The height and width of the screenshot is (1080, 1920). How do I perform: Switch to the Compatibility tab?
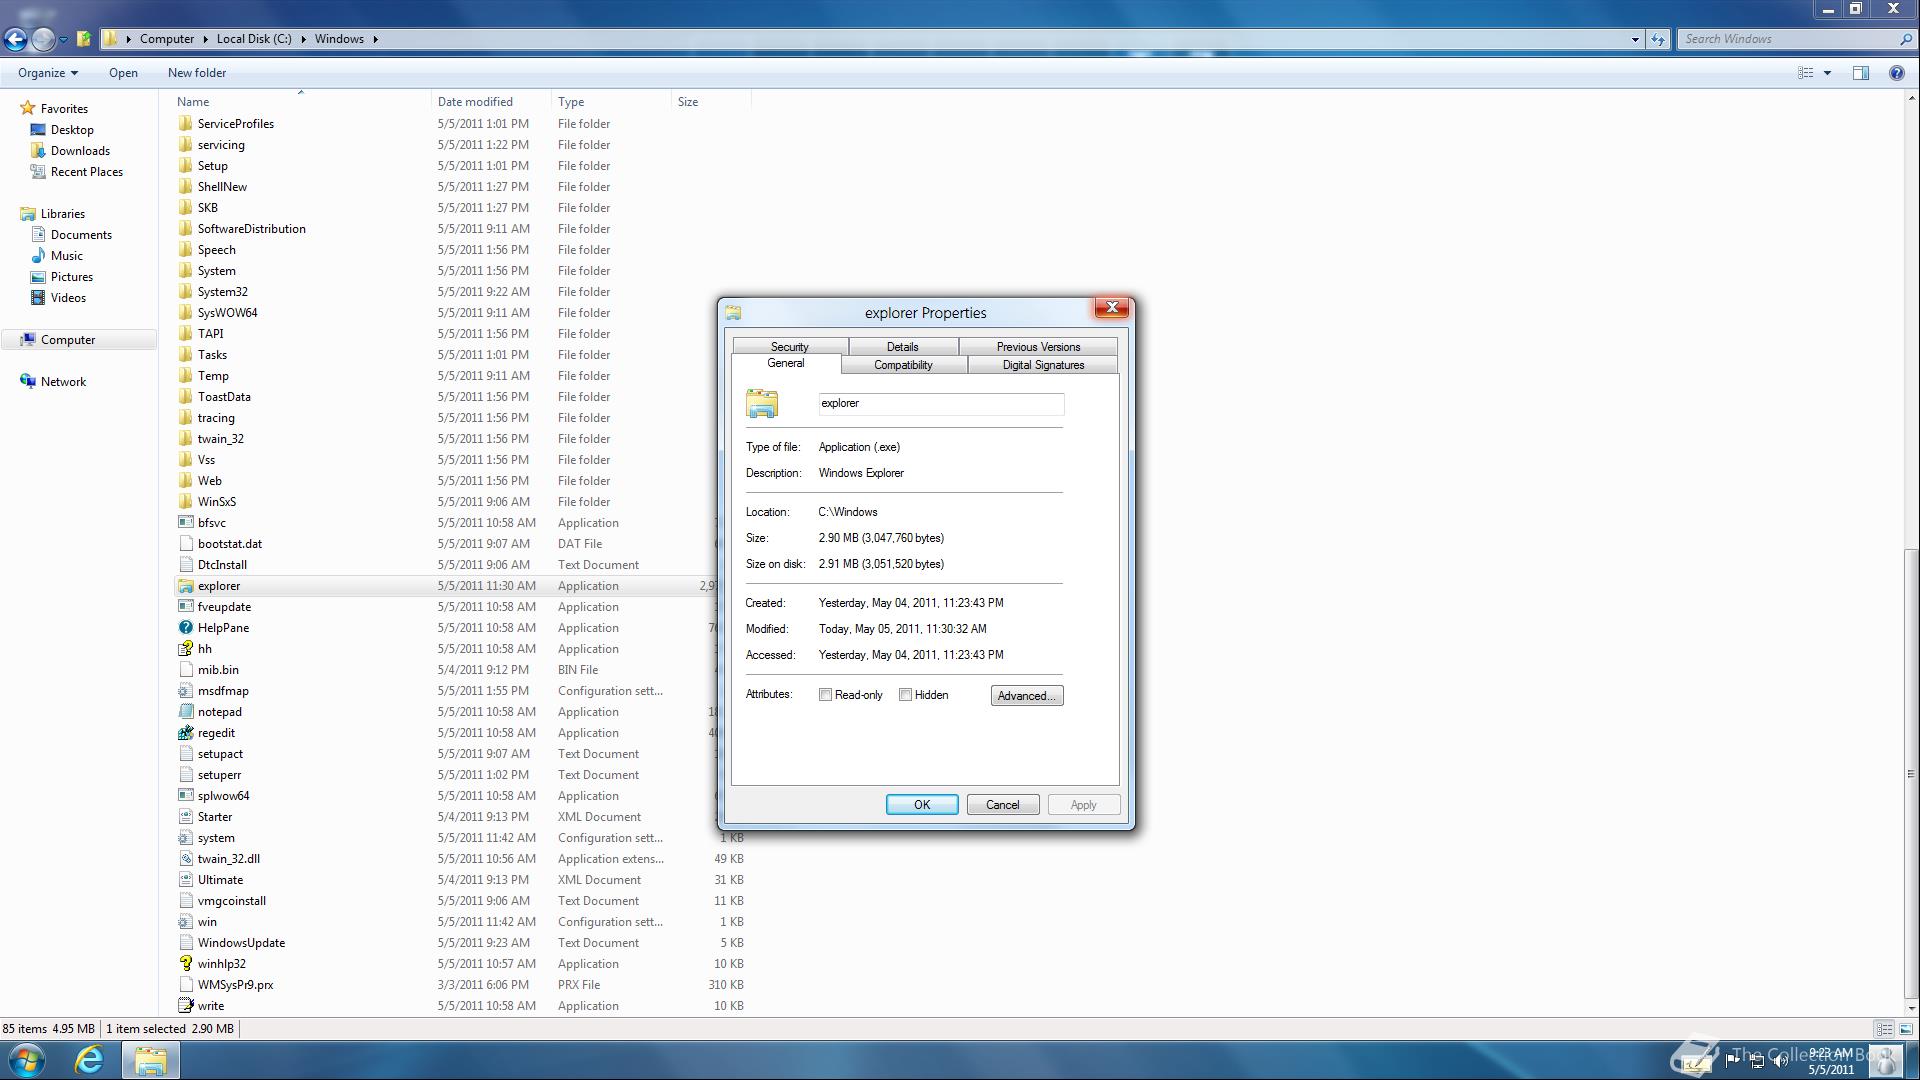point(903,365)
